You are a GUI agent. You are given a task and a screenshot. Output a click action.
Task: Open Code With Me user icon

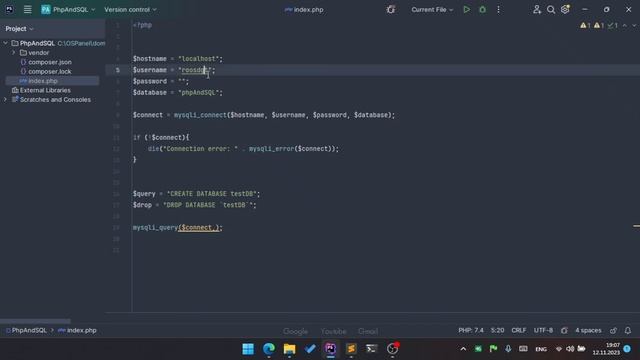pos(537,9)
